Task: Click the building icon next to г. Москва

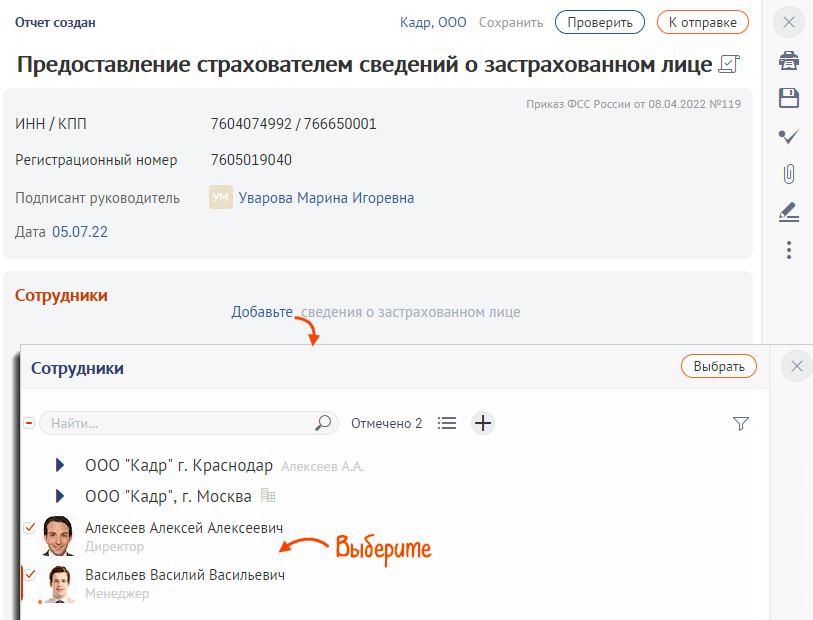Action: (268, 496)
